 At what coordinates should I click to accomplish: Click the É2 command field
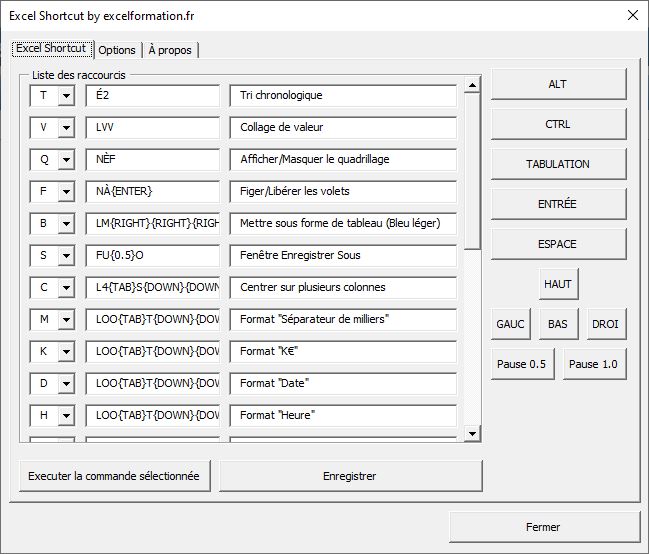[x=153, y=96]
